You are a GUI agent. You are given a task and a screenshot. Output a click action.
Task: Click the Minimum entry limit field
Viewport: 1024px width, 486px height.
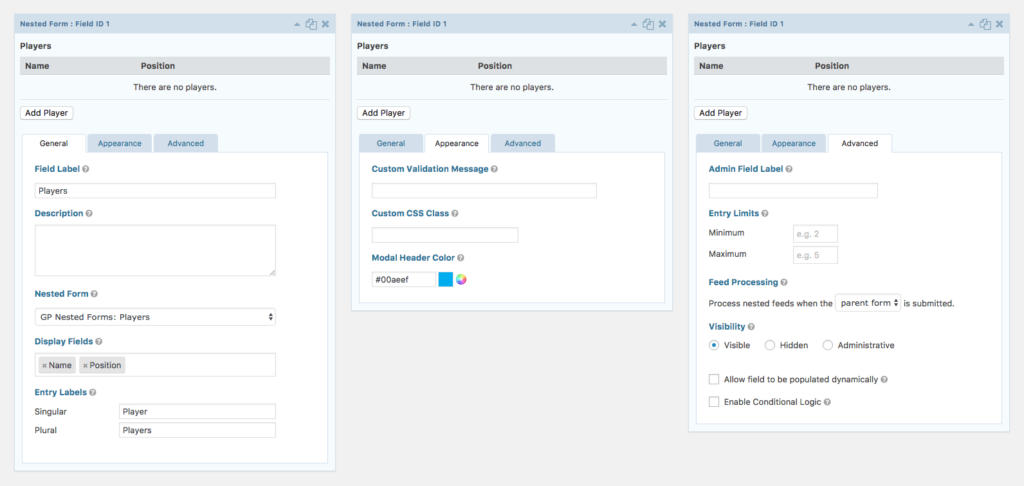point(815,234)
